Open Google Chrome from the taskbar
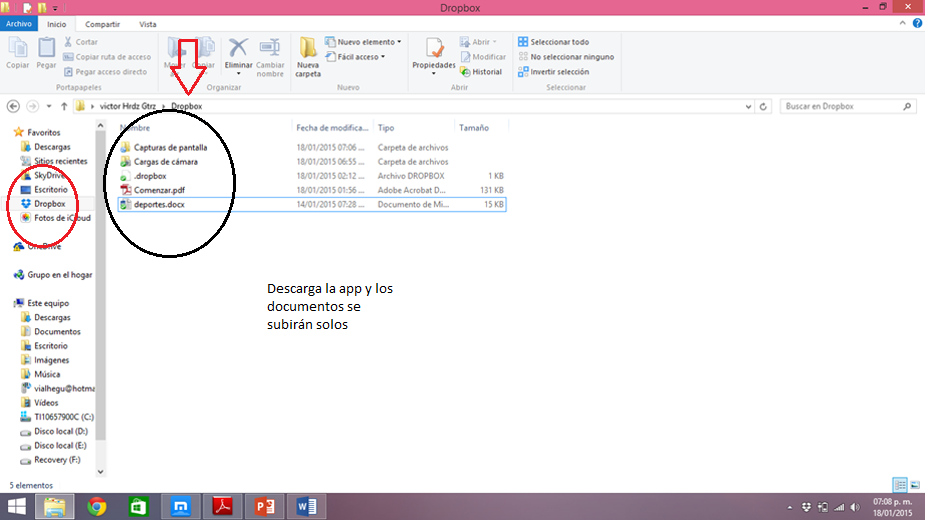Viewport: 925px width, 520px height. (97, 506)
